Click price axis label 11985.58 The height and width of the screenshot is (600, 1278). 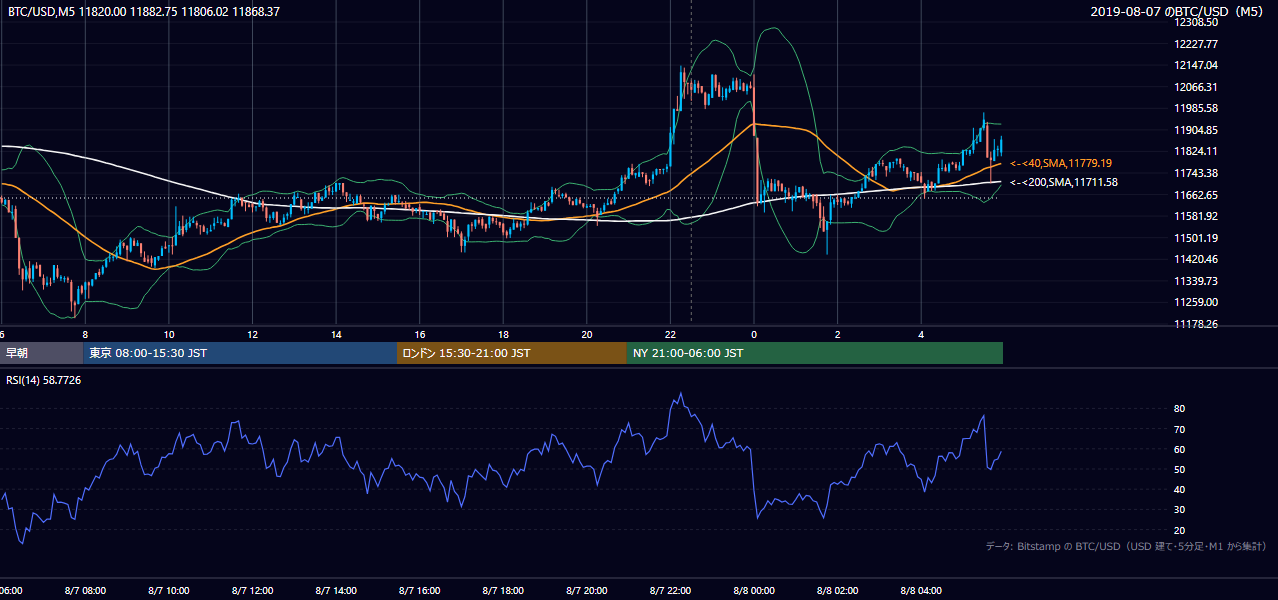pos(1196,108)
